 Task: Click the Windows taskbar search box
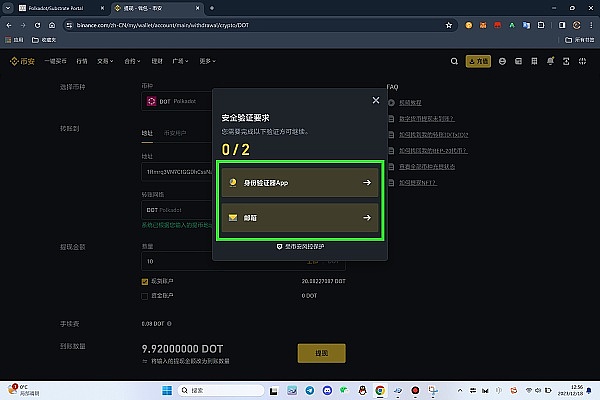point(221,390)
